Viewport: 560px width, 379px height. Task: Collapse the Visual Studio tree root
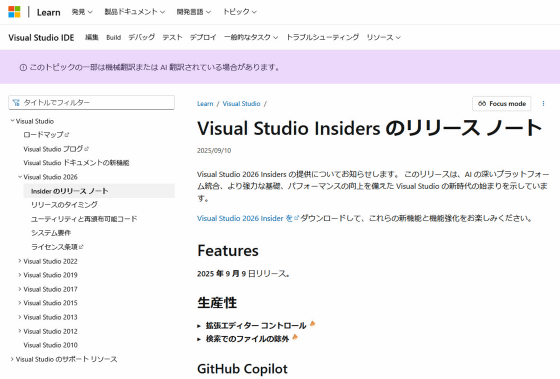(x=12, y=121)
